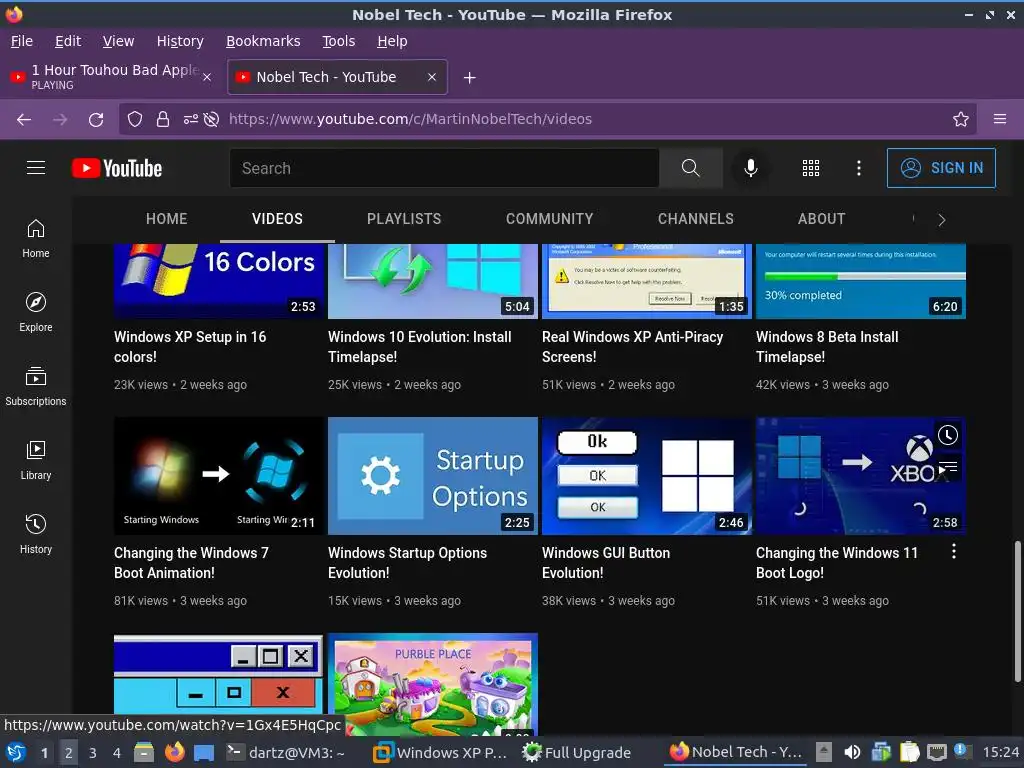Open the dartz@VM3 terminal from taskbar
The width and height of the screenshot is (1024, 768).
pos(285,753)
